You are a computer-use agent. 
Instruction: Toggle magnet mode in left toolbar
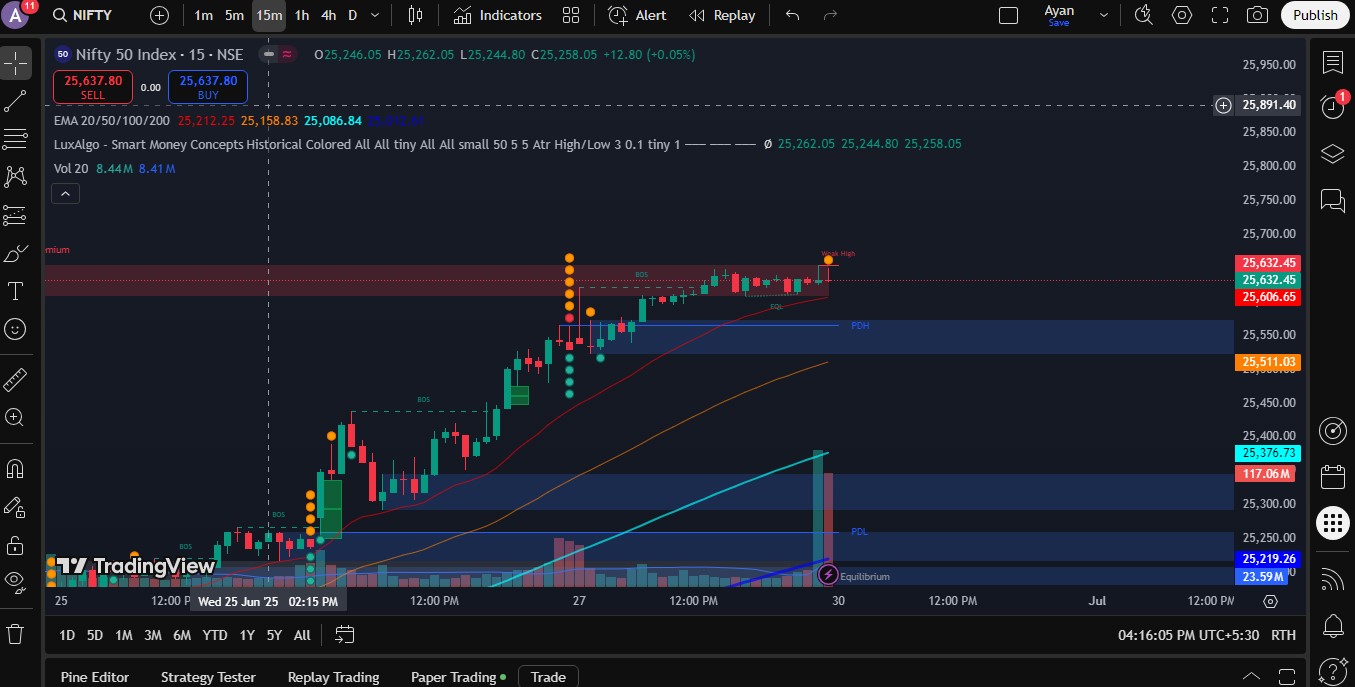(15, 468)
